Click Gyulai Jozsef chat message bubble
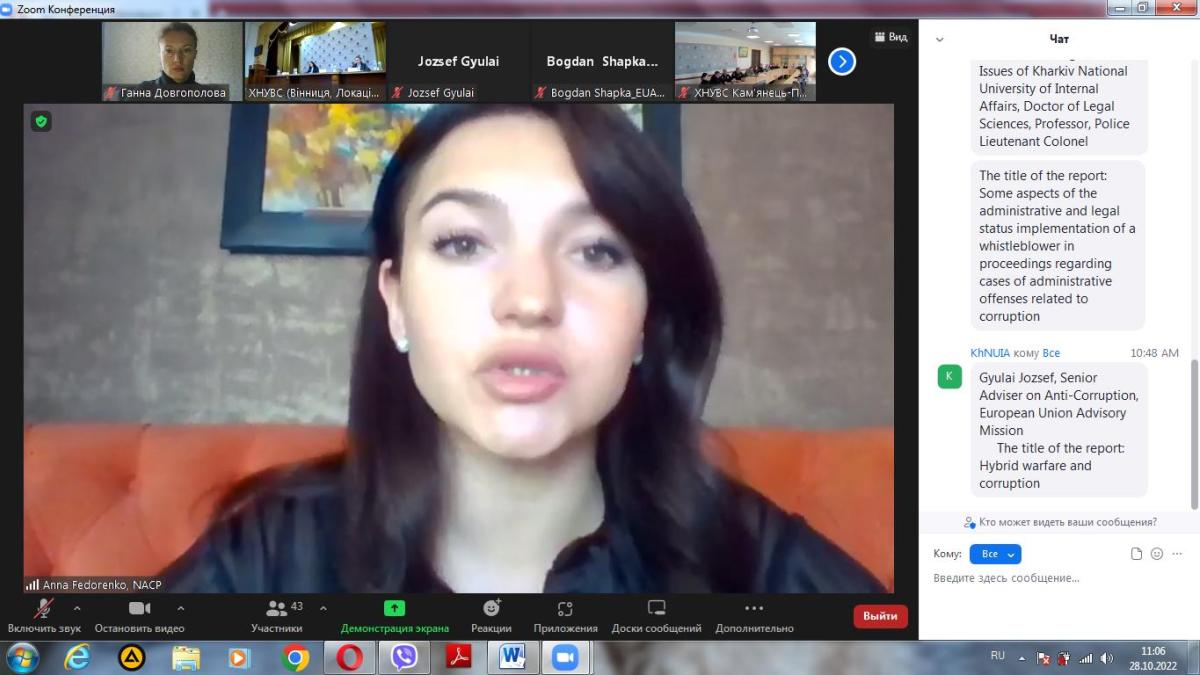This screenshot has height=675, width=1200. click(x=1059, y=430)
